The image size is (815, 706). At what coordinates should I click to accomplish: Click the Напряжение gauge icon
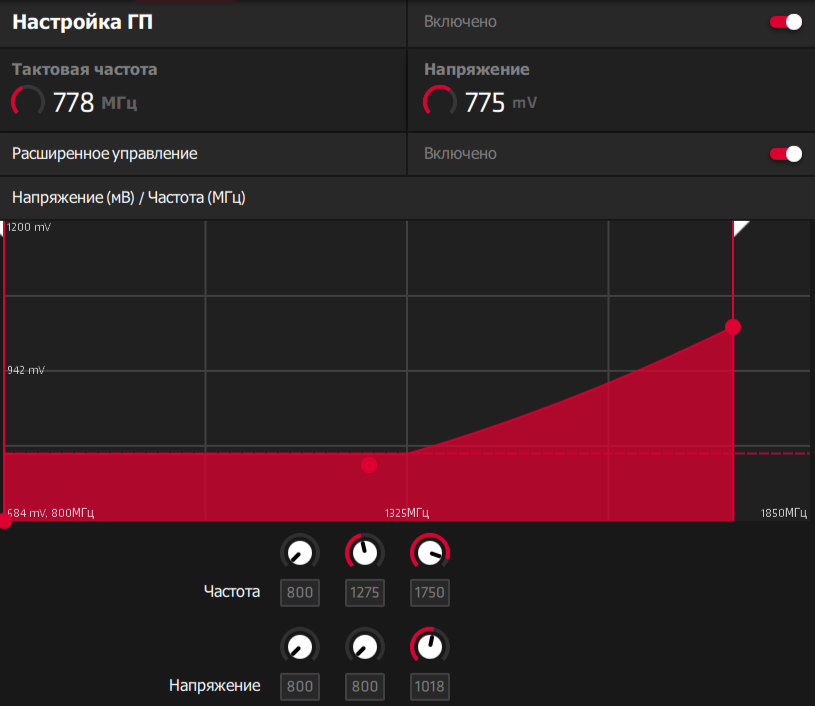click(440, 101)
